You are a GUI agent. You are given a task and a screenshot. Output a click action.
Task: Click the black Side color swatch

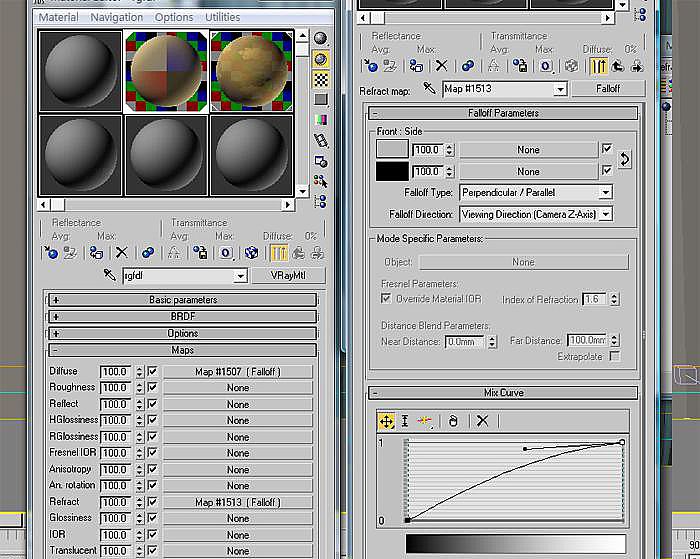392,171
